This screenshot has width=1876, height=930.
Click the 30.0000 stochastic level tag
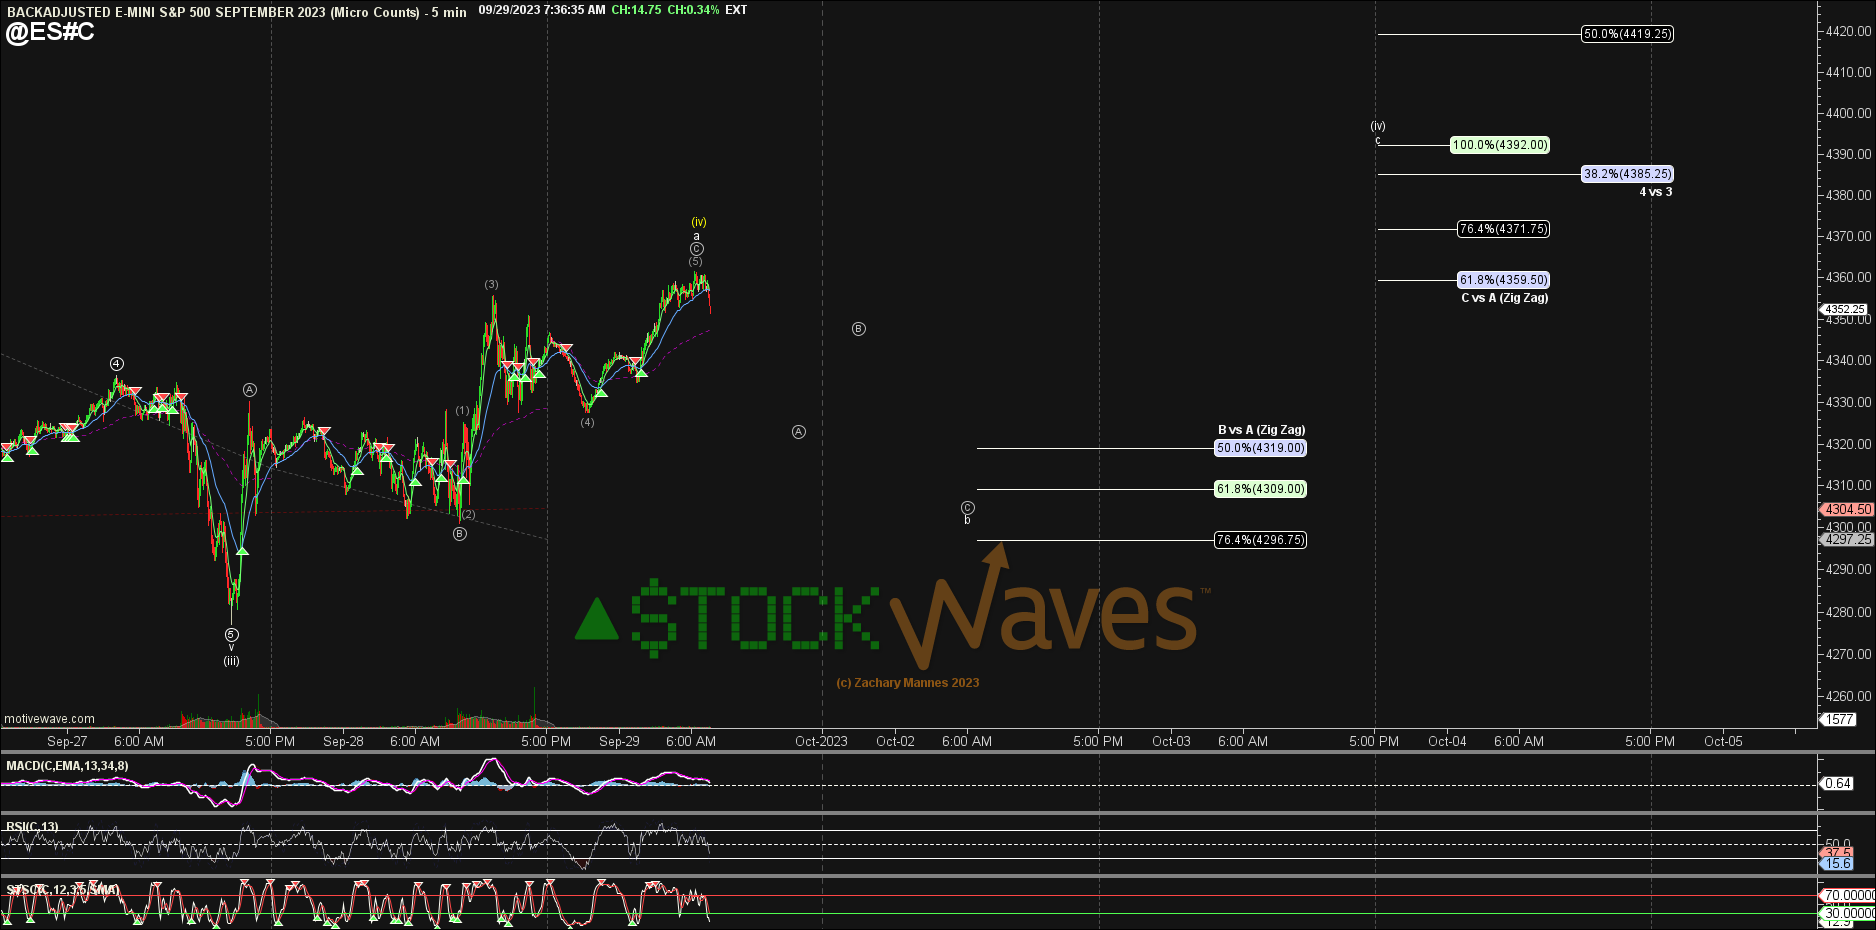1848,913
